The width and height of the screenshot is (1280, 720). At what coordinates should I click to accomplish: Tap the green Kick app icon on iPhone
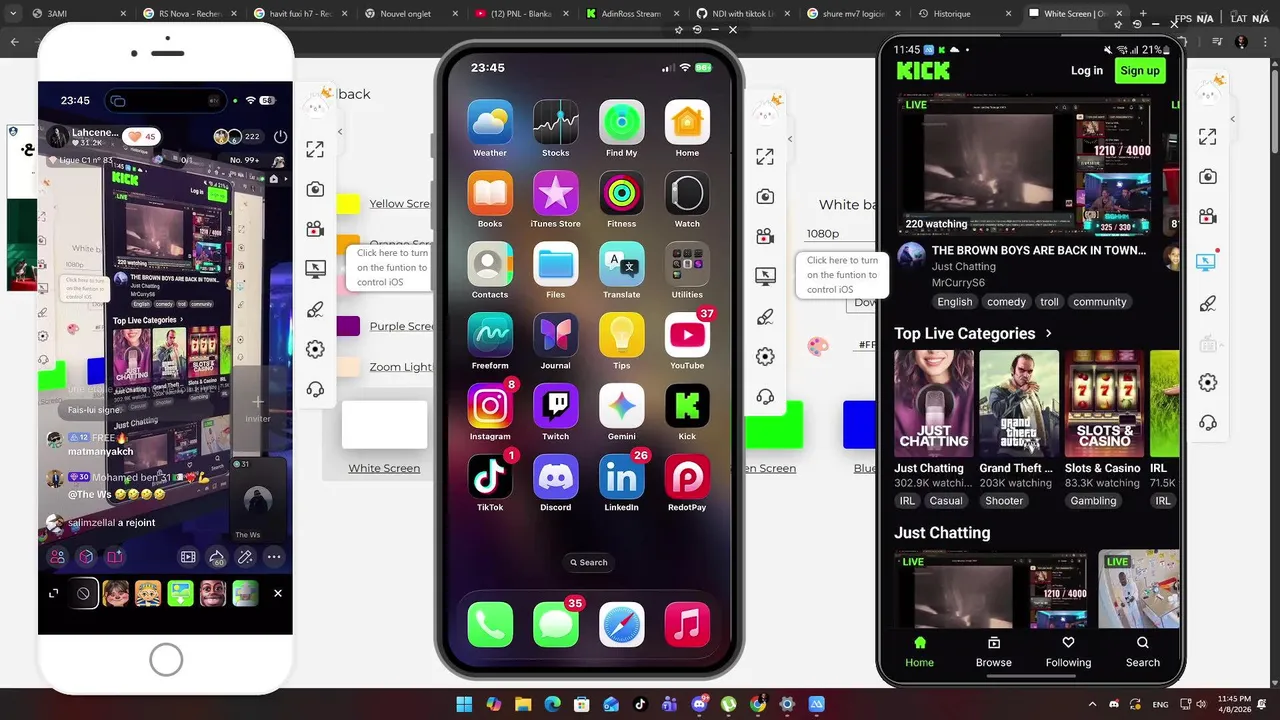pyautogui.click(x=688, y=406)
